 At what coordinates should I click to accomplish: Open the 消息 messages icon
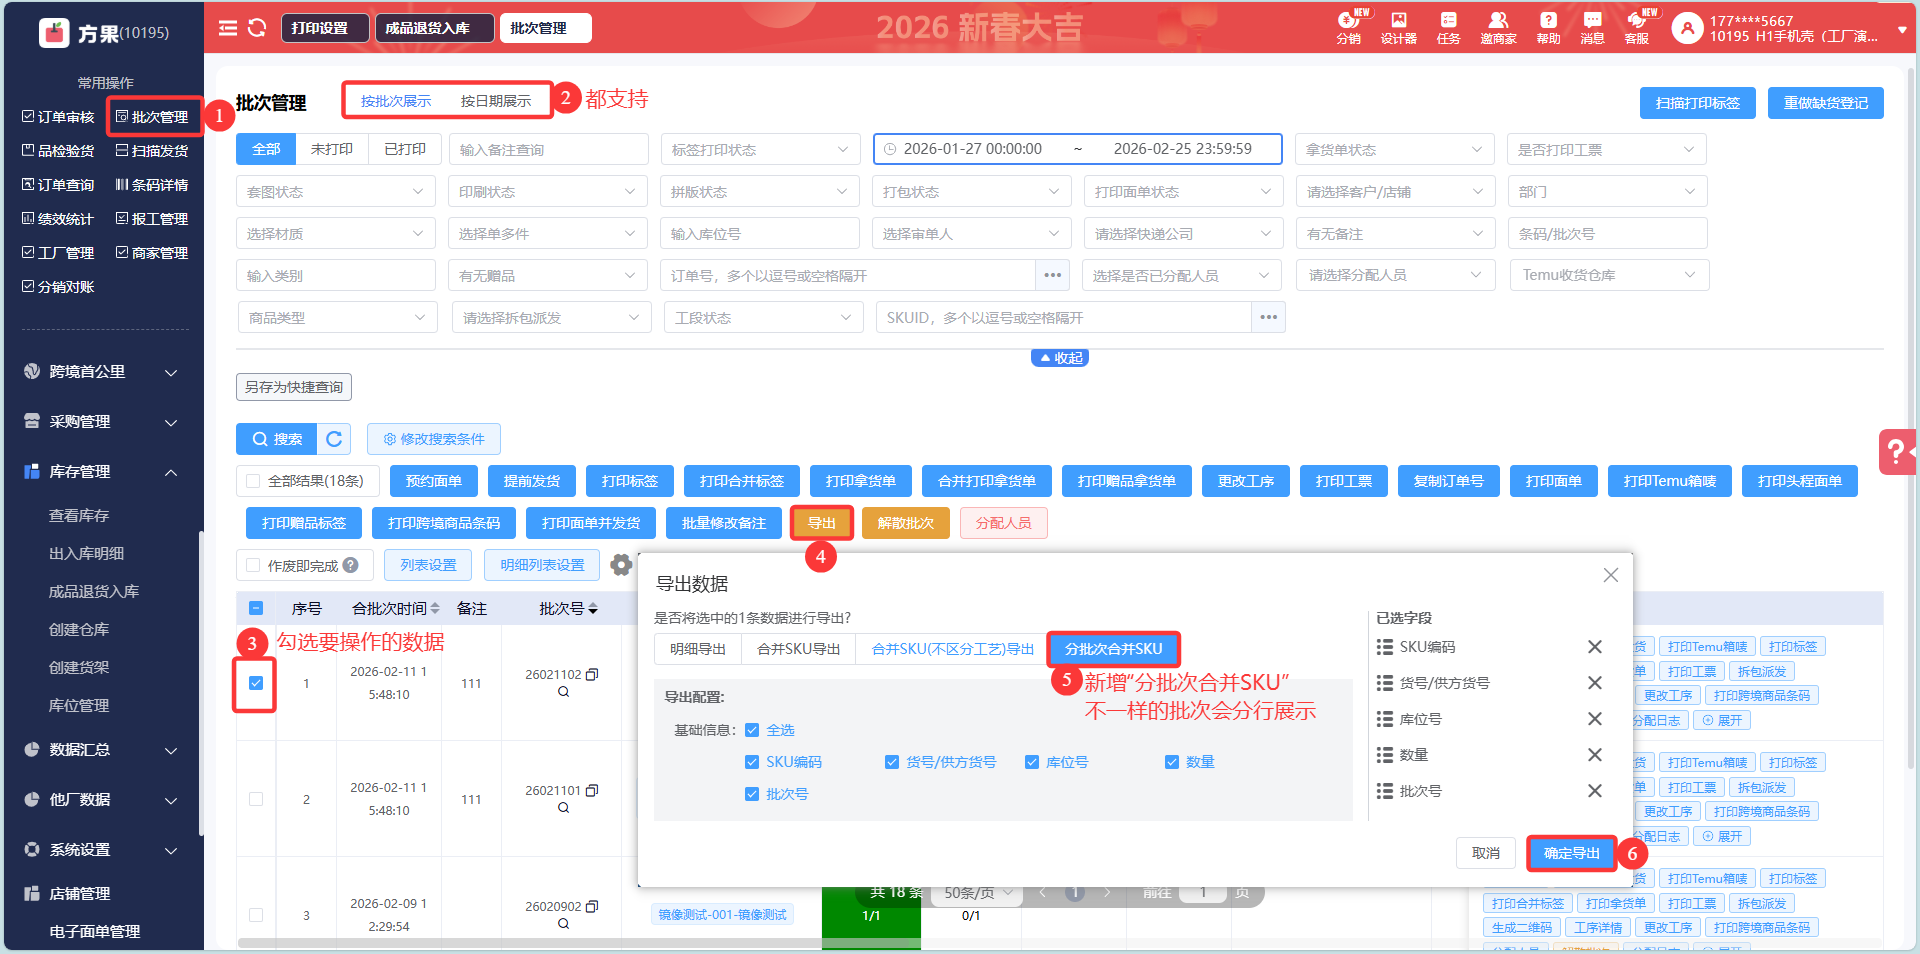1592,28
